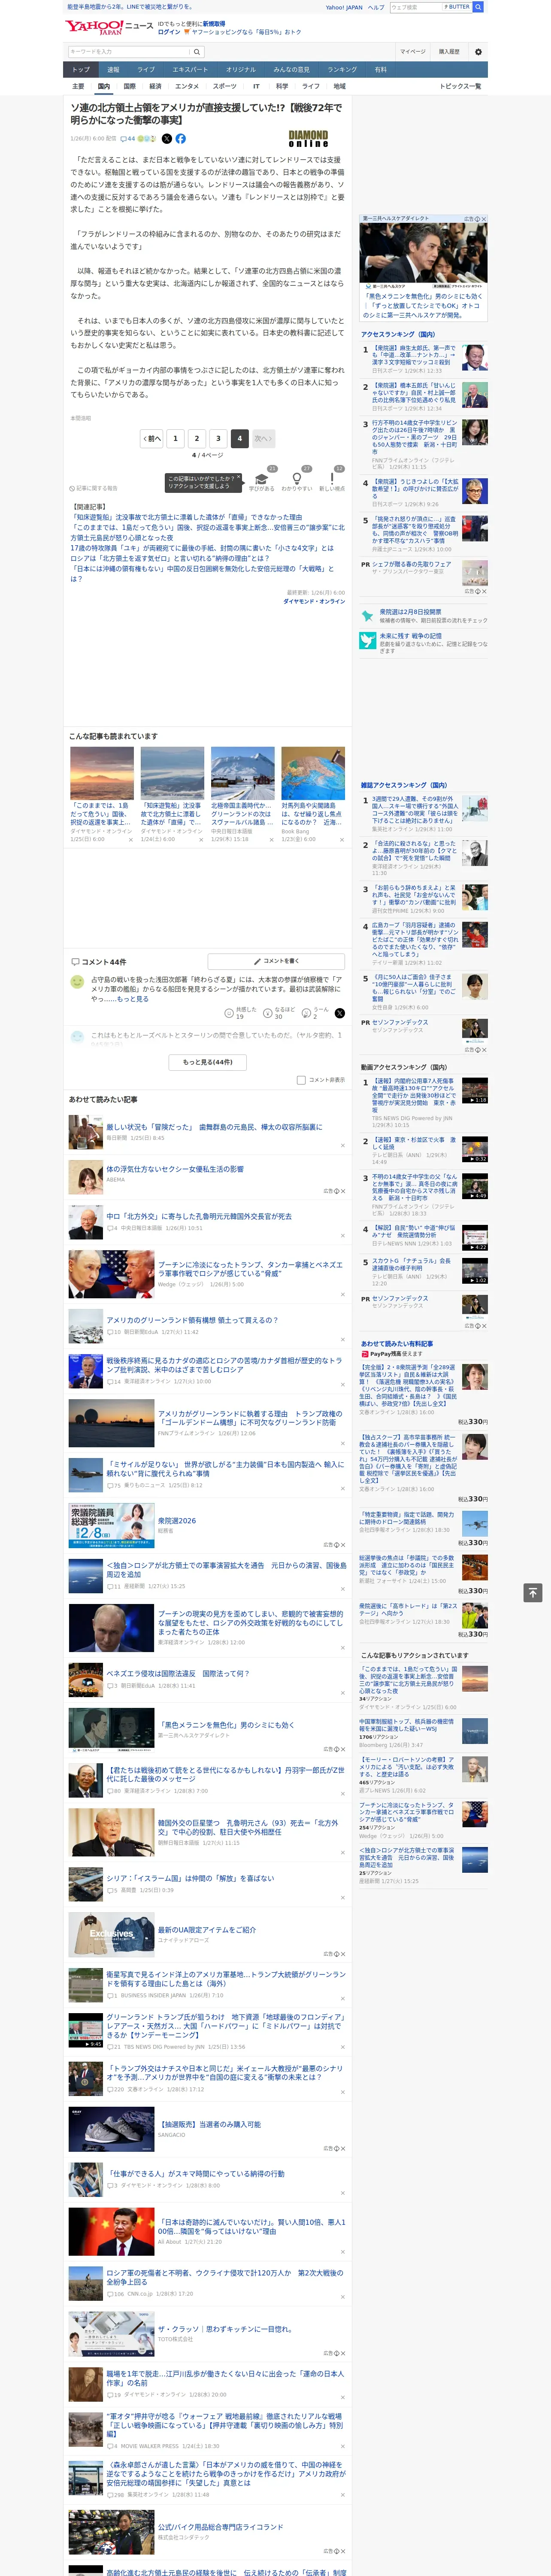Open the 44 comments count icon
551x2576 pixels.
127,139
